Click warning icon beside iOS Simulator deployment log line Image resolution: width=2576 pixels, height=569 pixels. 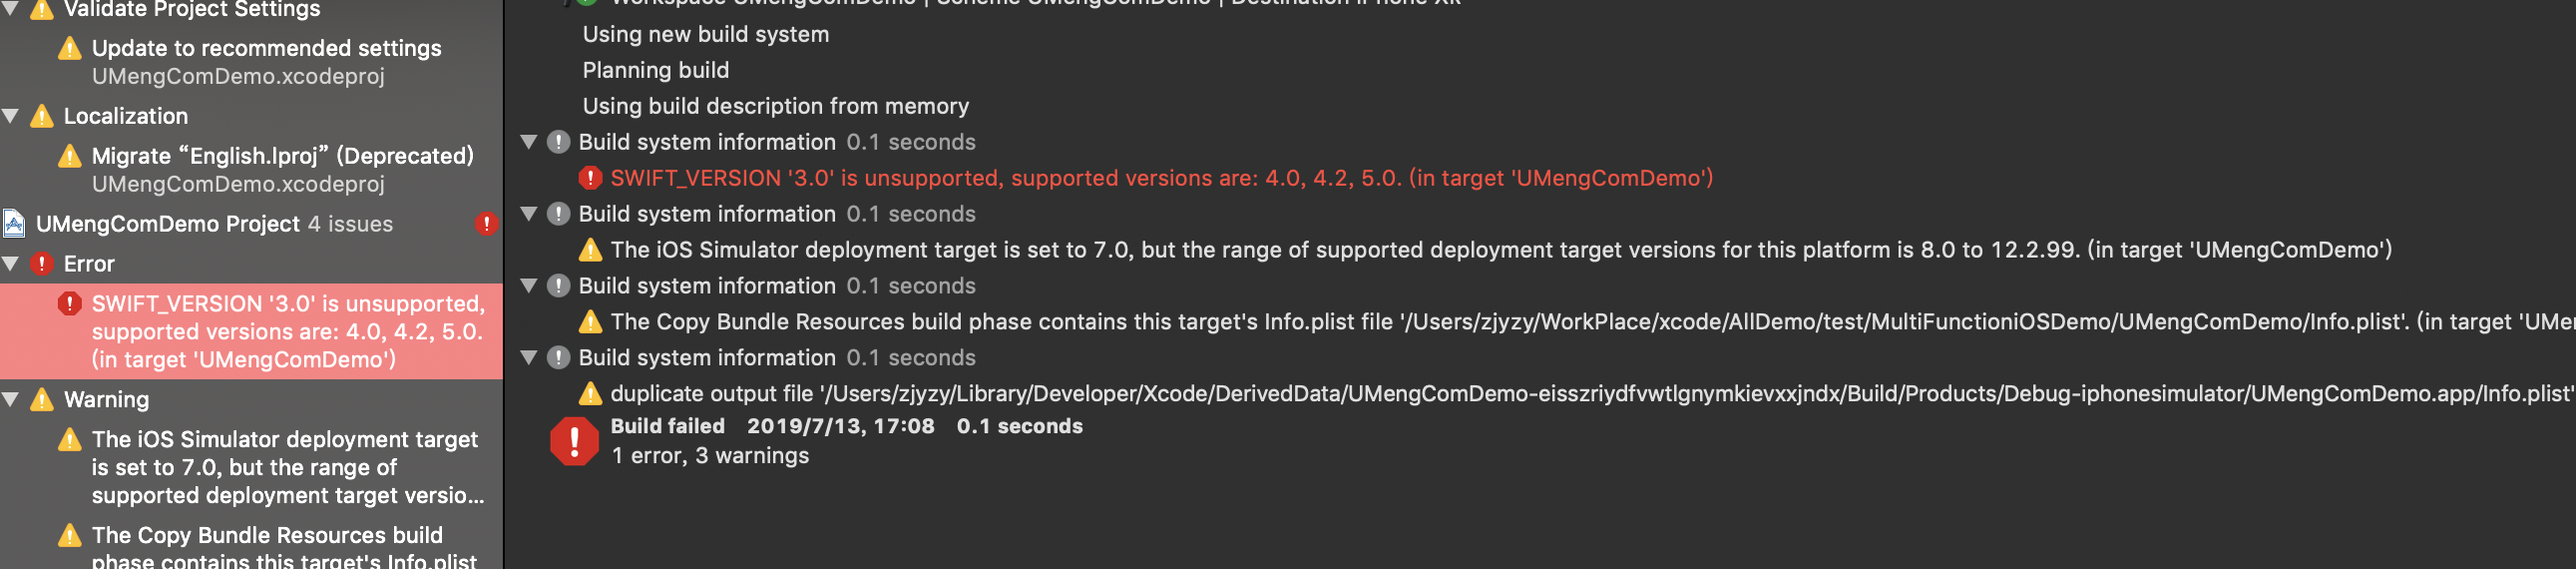(x=590, y=250)
